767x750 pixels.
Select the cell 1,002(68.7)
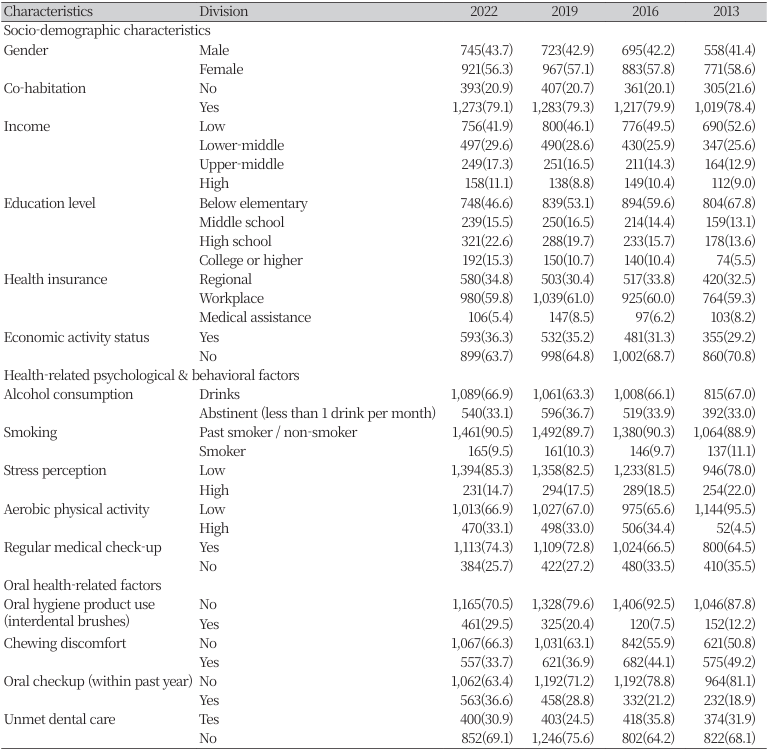coord(644,357)
